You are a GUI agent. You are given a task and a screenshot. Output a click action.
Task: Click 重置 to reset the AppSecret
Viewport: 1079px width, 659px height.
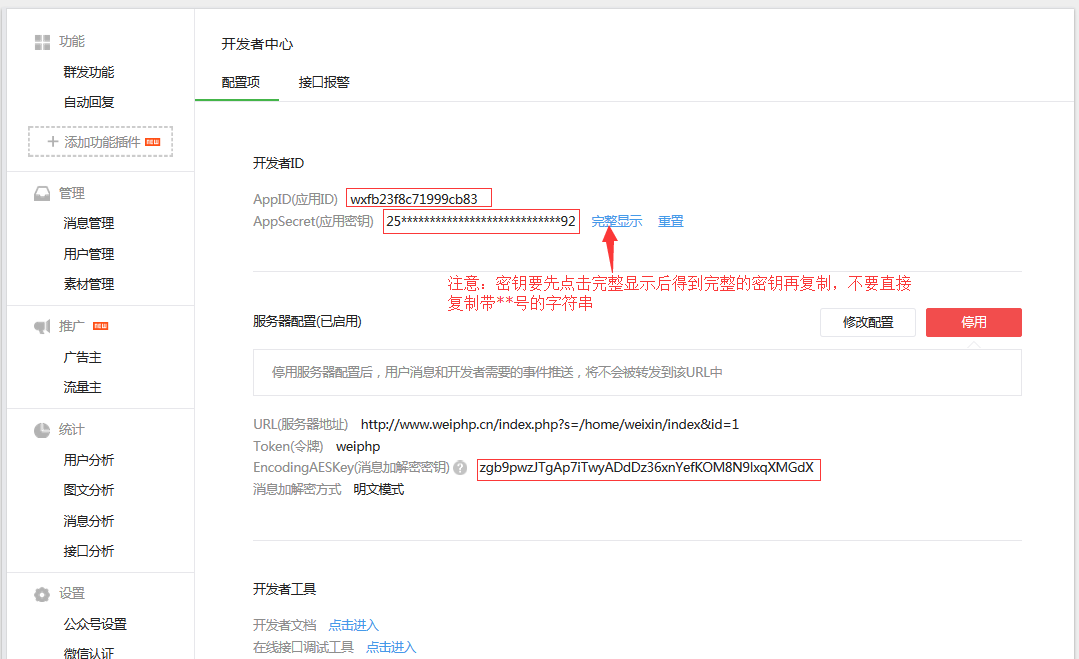coord(670,221)
